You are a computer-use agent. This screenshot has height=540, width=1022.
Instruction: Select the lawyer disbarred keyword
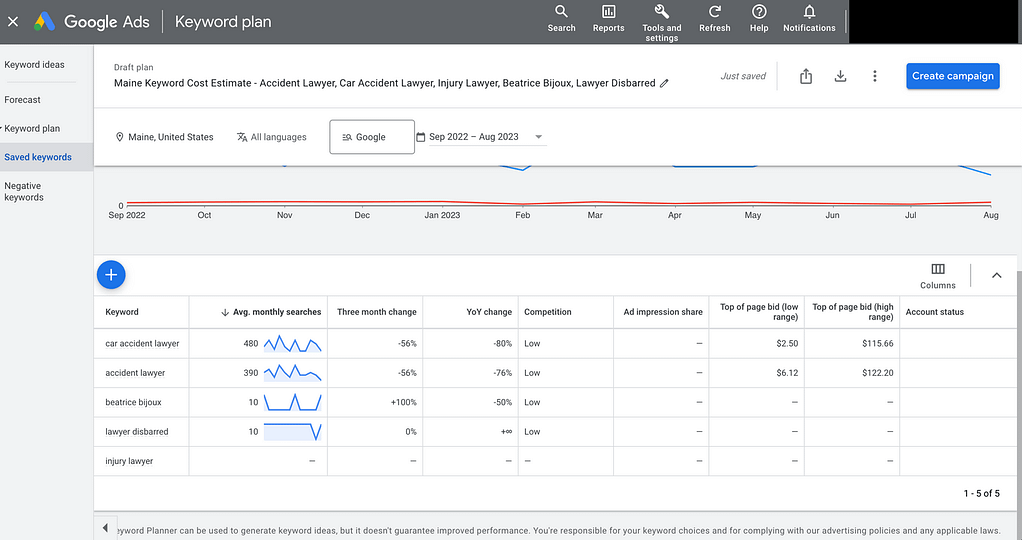pyautogui.click(x=137, y=432)
